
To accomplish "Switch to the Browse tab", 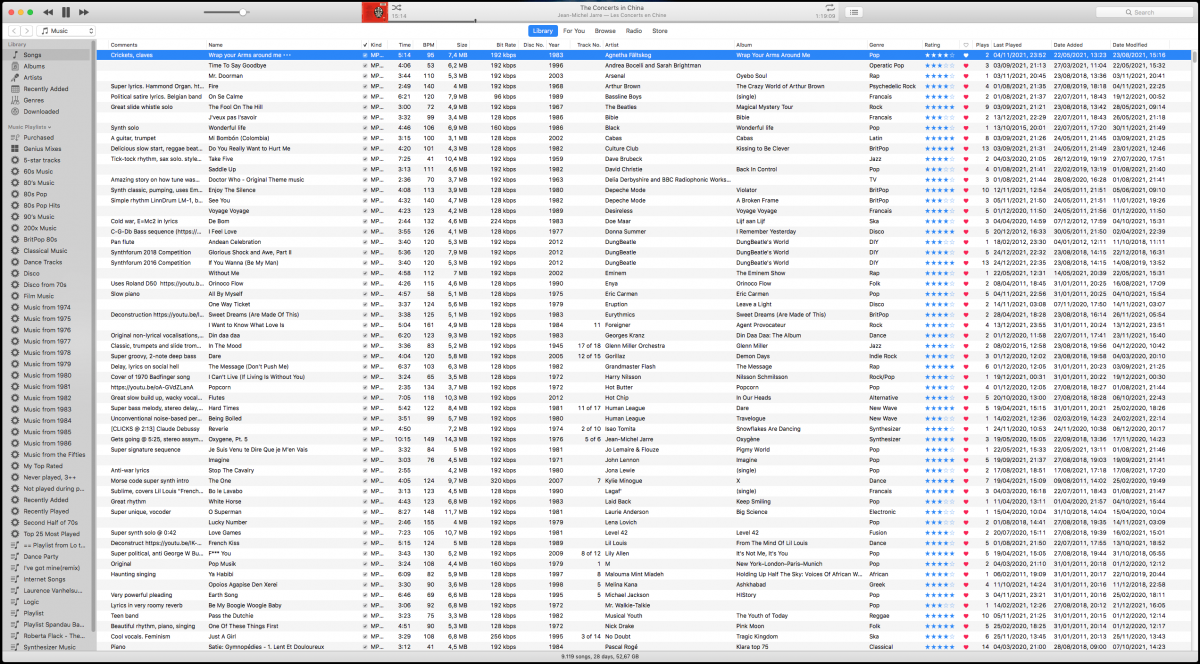I will (606, 31).
